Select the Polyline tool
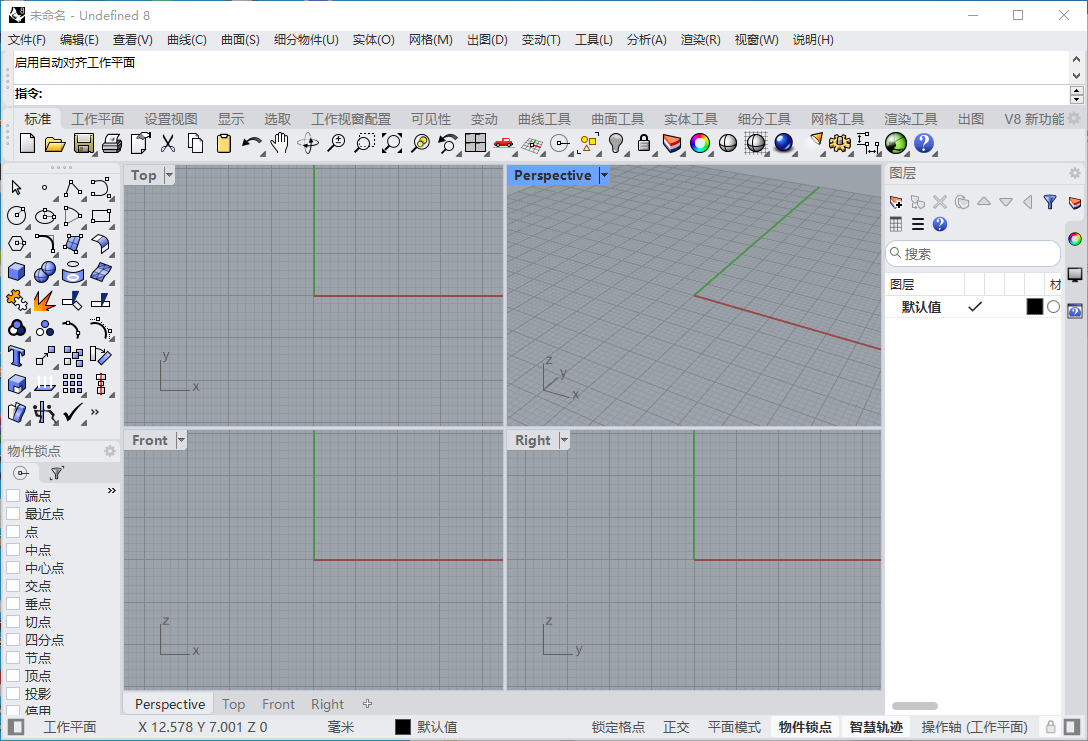 [72, 188]
